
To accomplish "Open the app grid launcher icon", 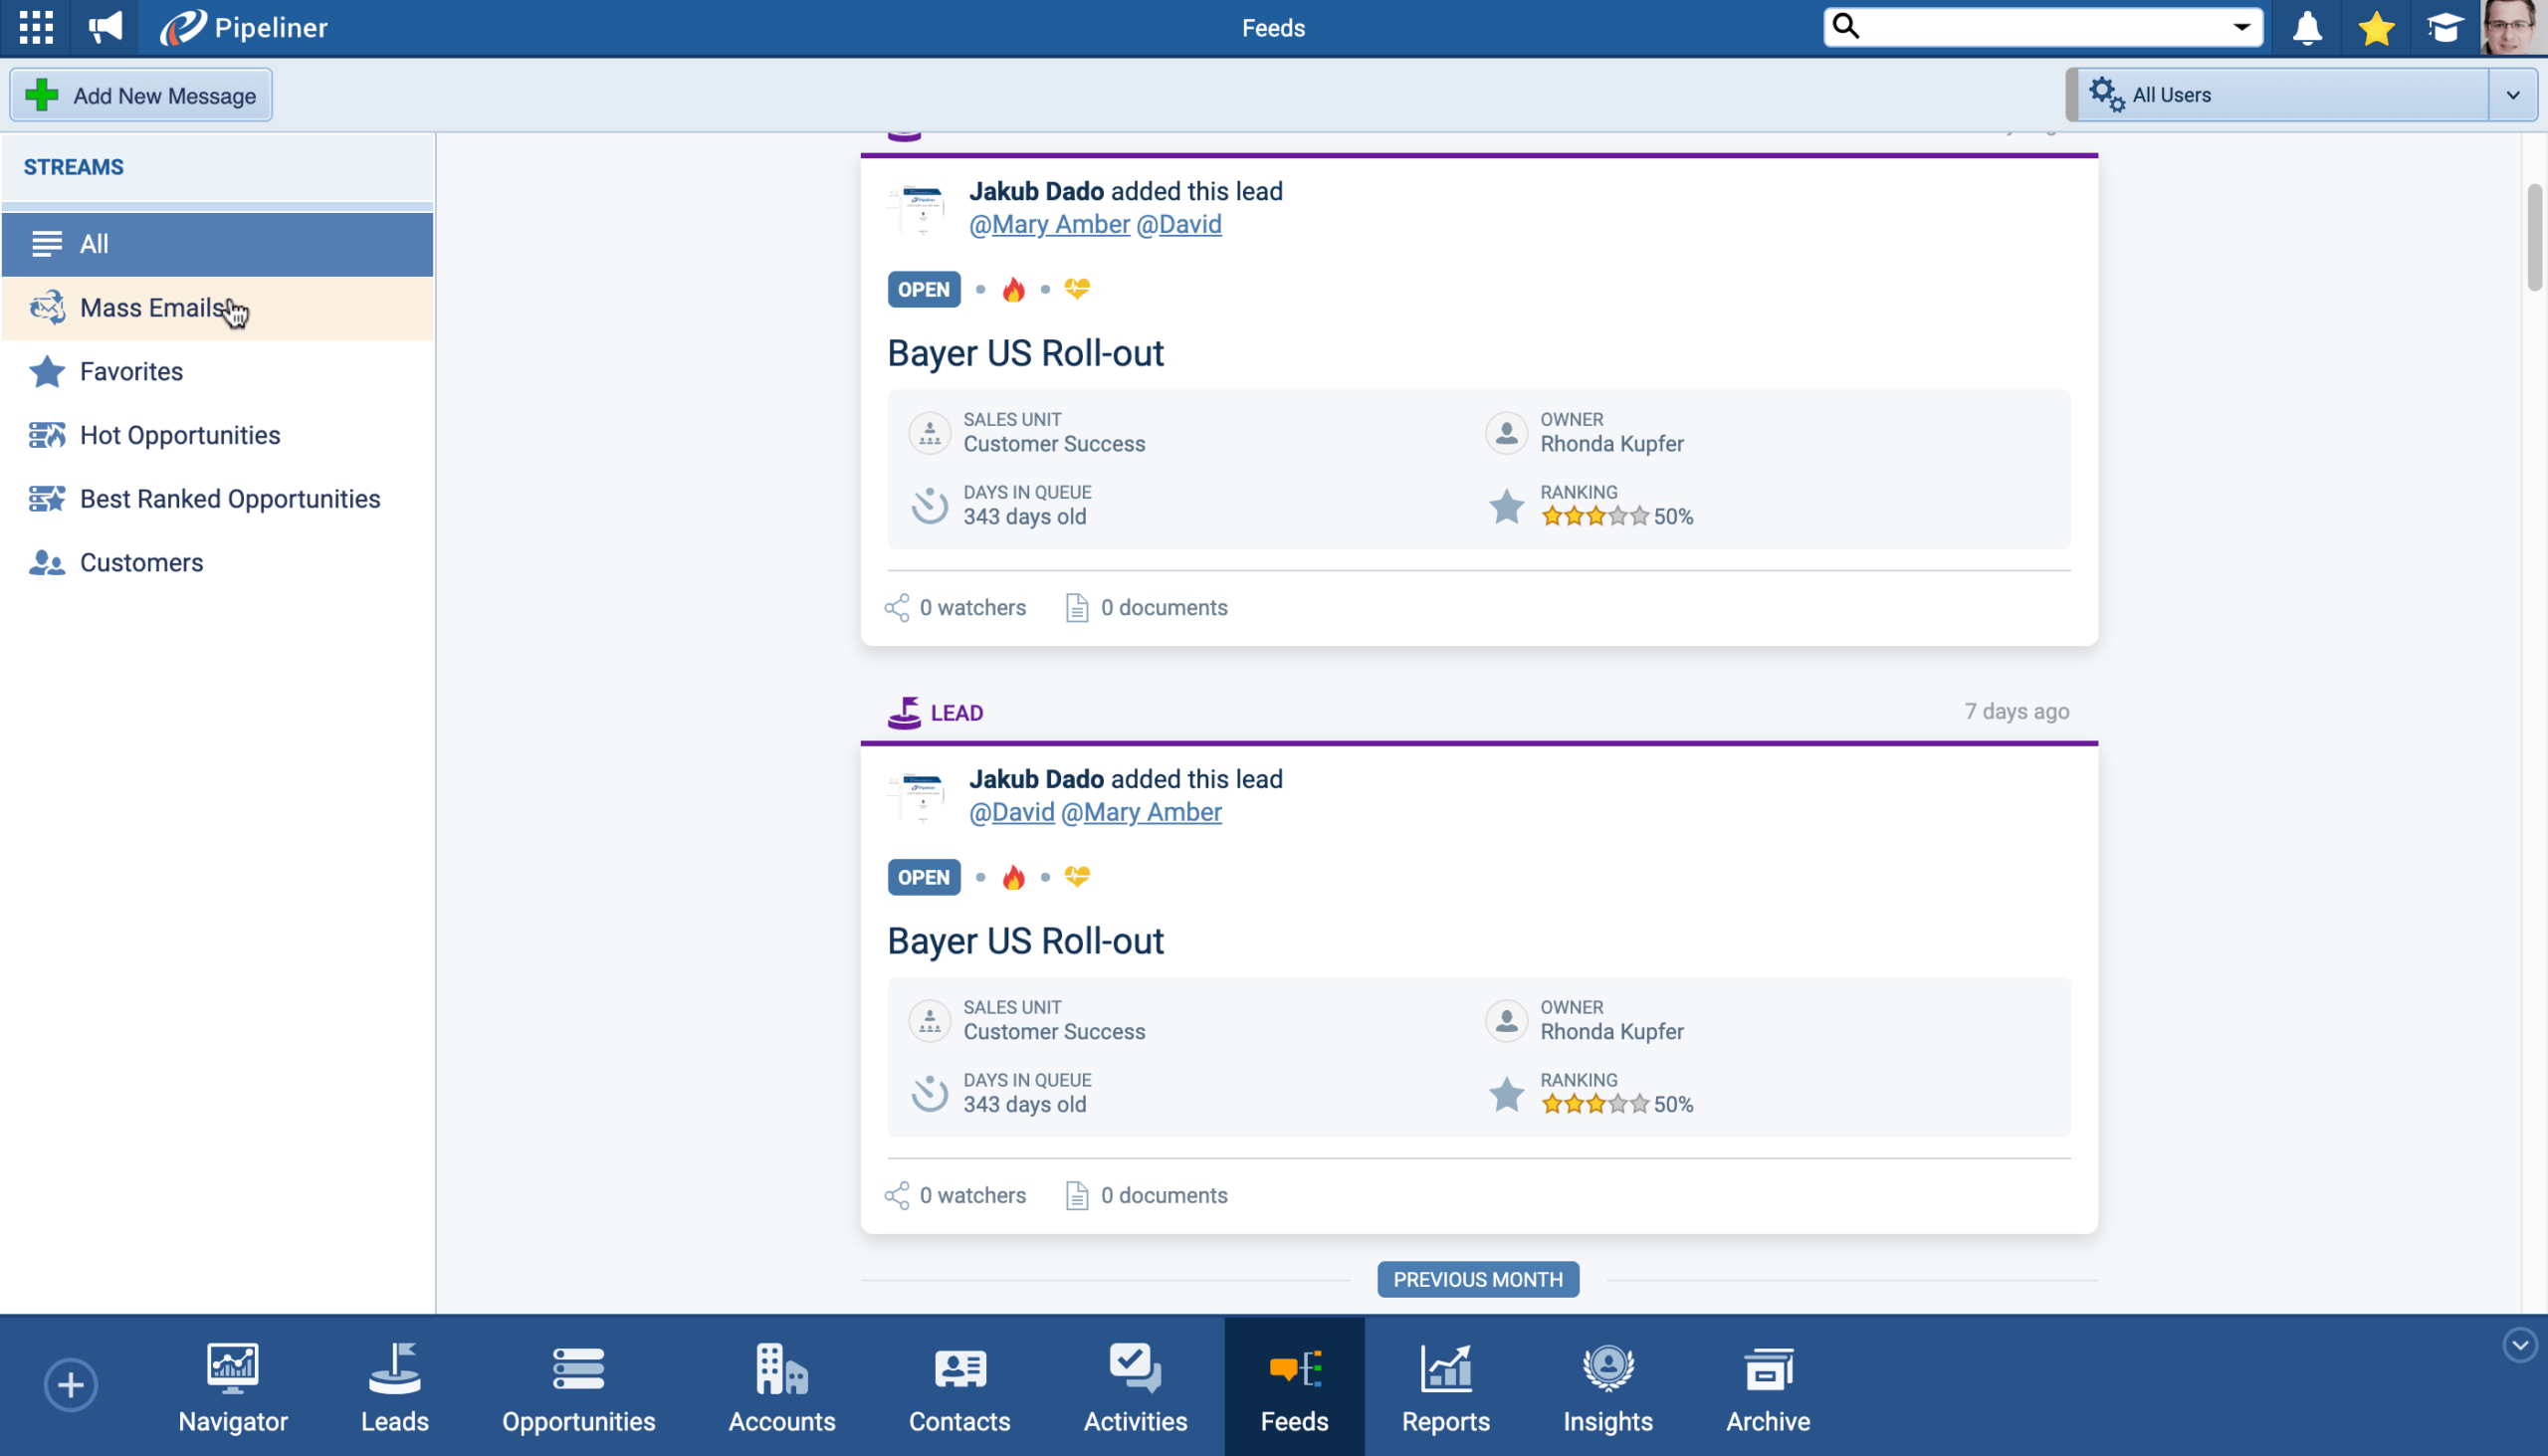I will coord(36,27).
